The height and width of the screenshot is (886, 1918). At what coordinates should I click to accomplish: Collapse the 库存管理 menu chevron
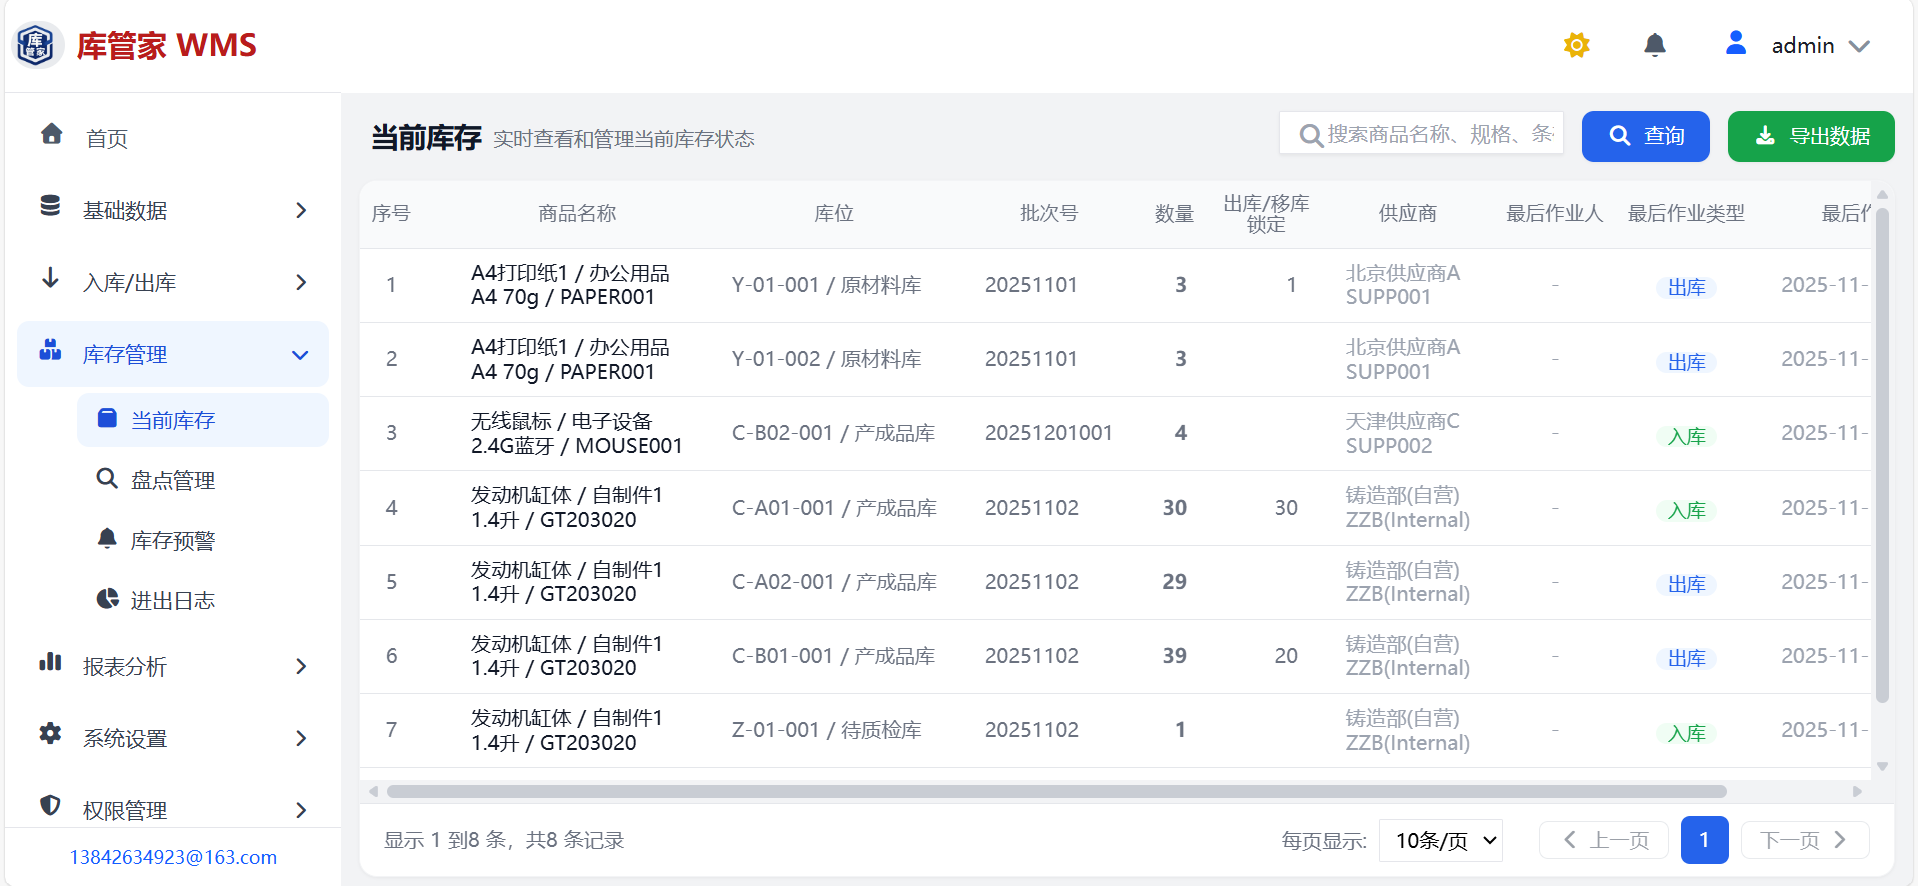pos(300,355)
